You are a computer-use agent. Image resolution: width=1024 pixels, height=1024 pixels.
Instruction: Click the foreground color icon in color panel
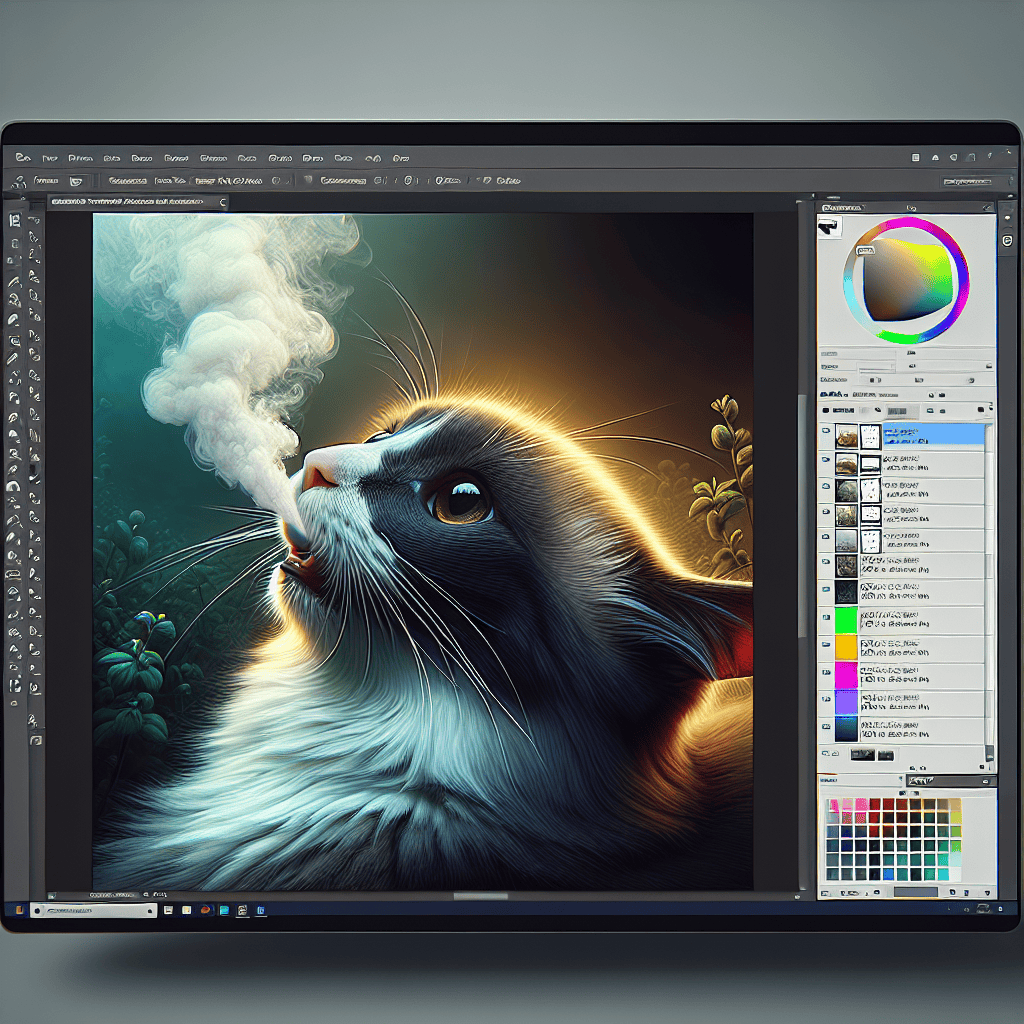pos(829,228)
